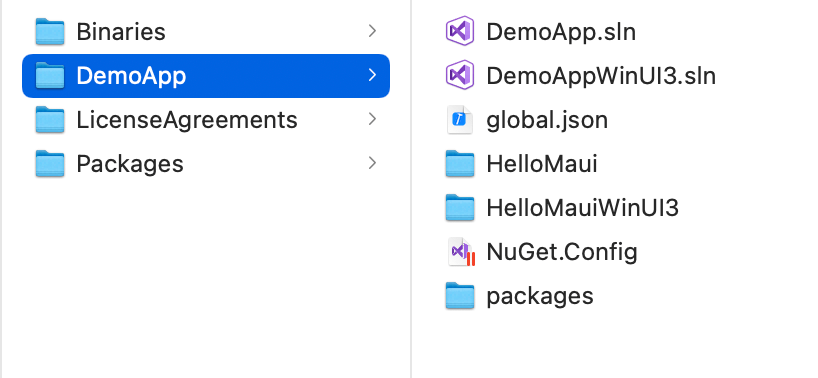Click the global.json file icon
Screen dimensions: 818x378
(460, 119)
